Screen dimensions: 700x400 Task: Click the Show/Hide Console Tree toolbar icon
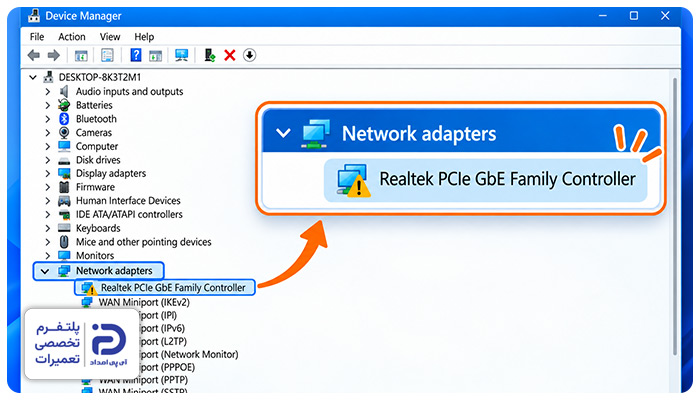pyautogui.click(x=81, y=56)
